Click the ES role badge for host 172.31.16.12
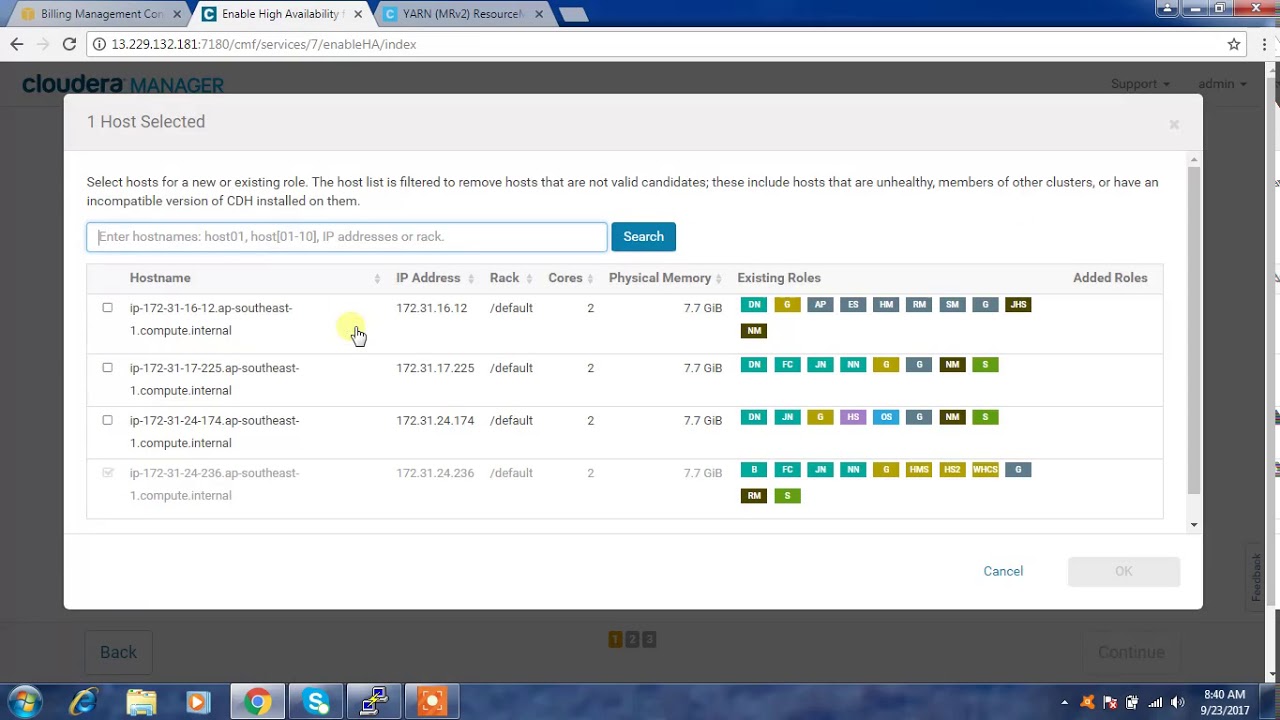 click(x=853, y=305)
